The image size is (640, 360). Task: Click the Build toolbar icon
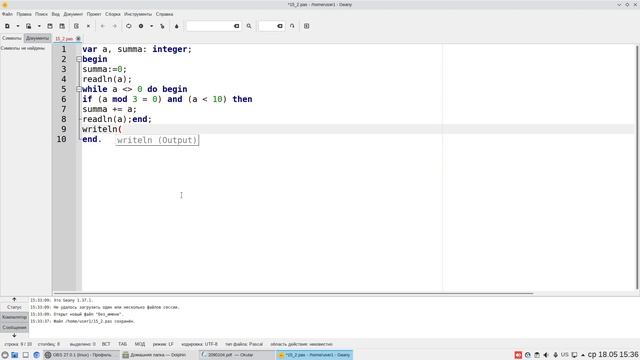[141, 26]
